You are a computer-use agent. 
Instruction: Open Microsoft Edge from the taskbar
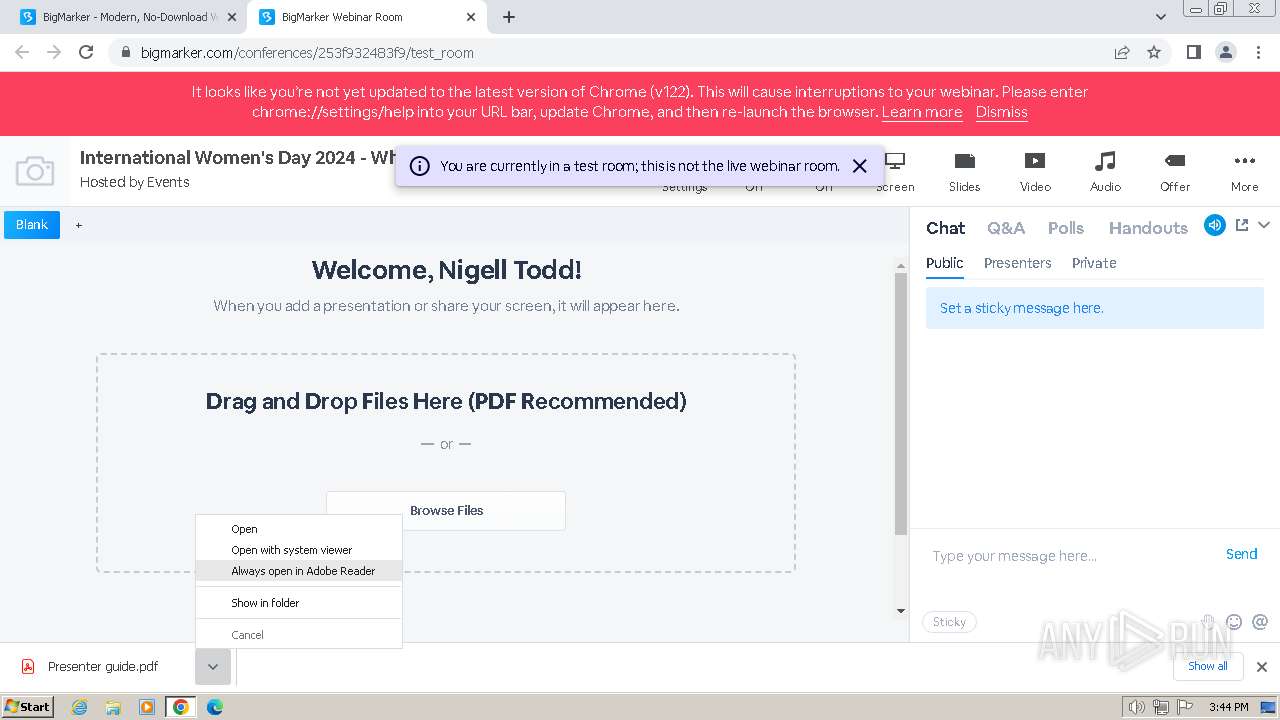click(x=214, y=707)
